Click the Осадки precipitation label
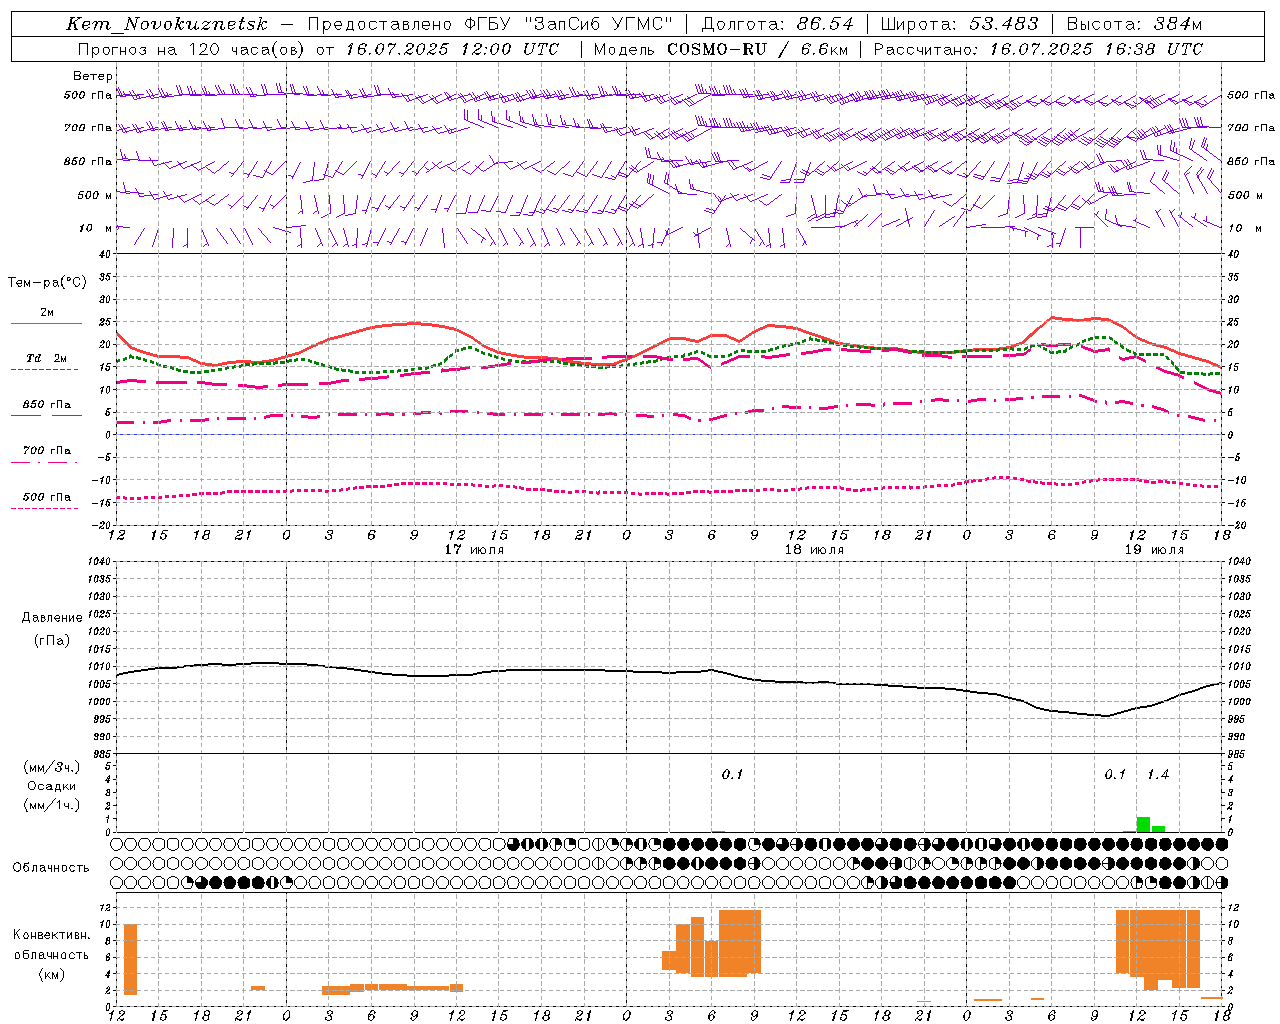Image resolution: width=1280 pixels, height=1024 pixels. click(51, 786)
